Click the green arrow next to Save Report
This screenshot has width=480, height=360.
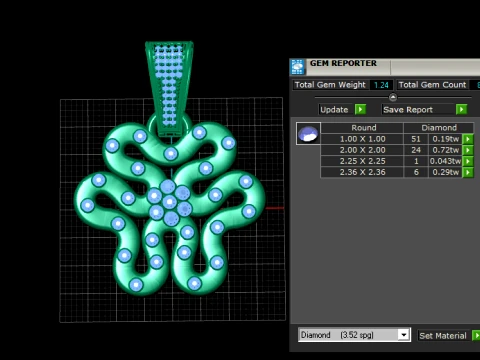(x=461, y=109)
